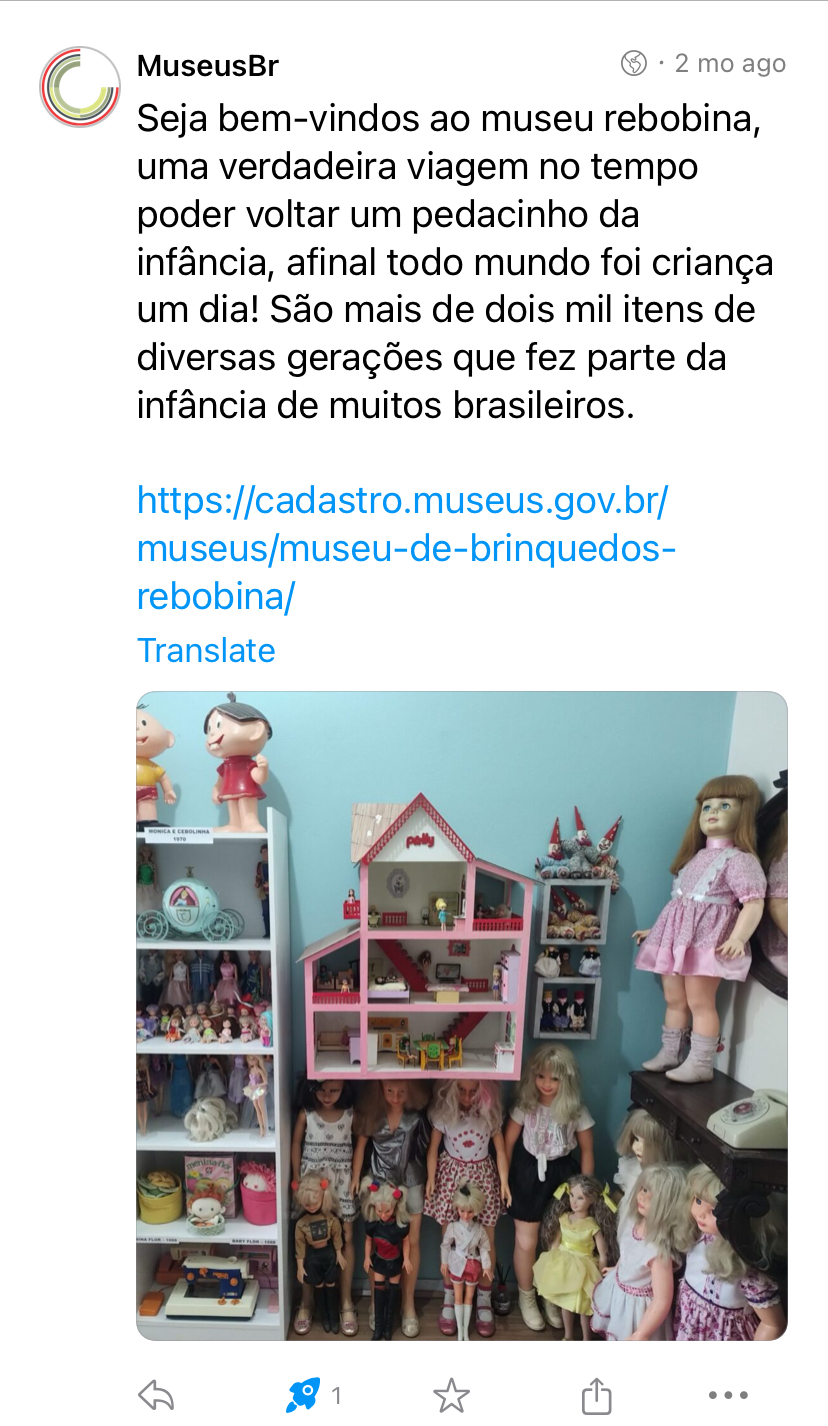The image size is (828, 1426).
Task: Tap the reply arrow icon
Action: pos(157,1395)
